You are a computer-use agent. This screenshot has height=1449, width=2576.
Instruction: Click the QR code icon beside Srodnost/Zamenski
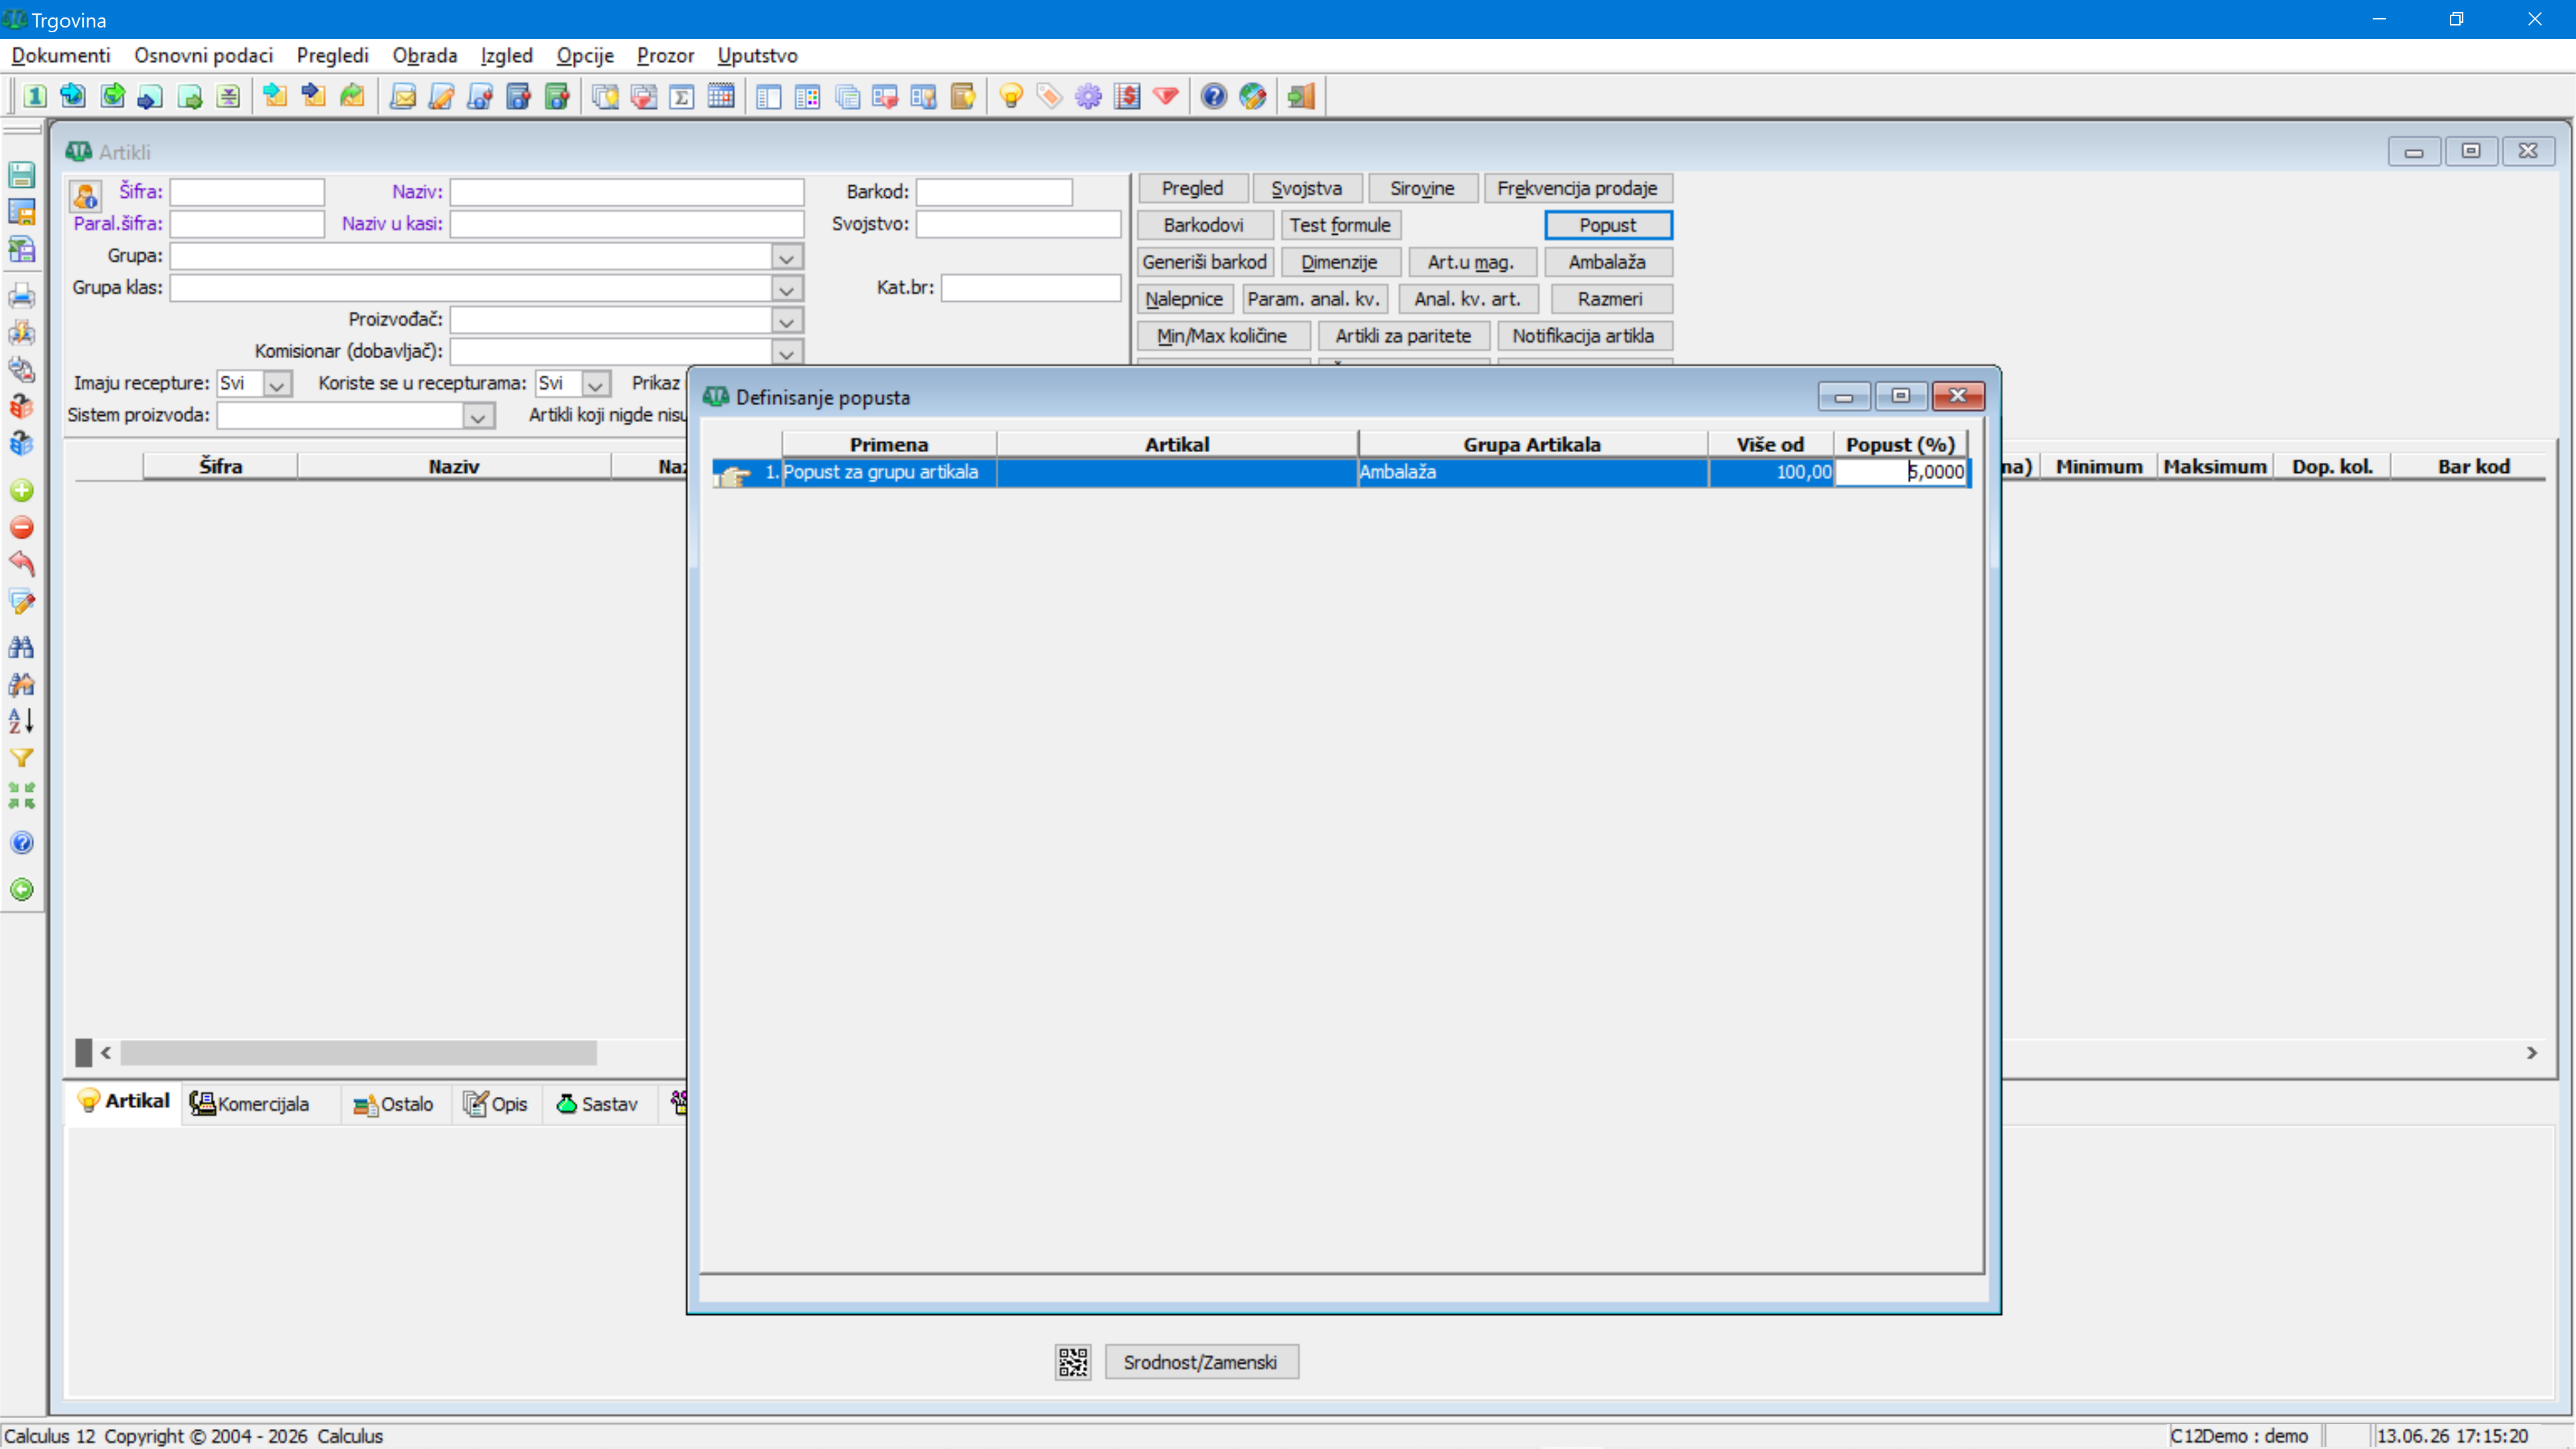(1073, 1362)
